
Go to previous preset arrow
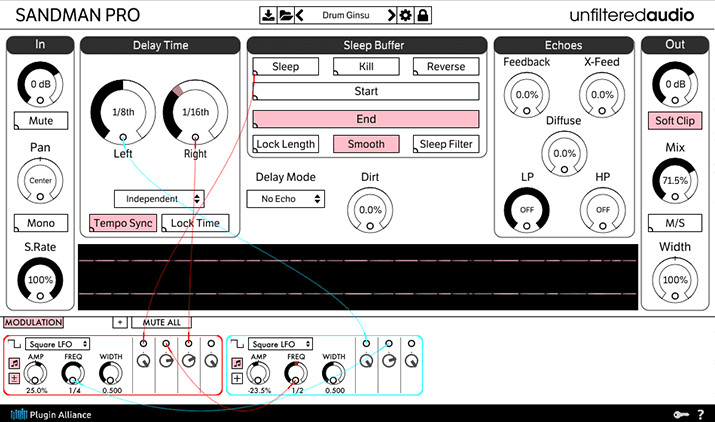click(300, 16)
